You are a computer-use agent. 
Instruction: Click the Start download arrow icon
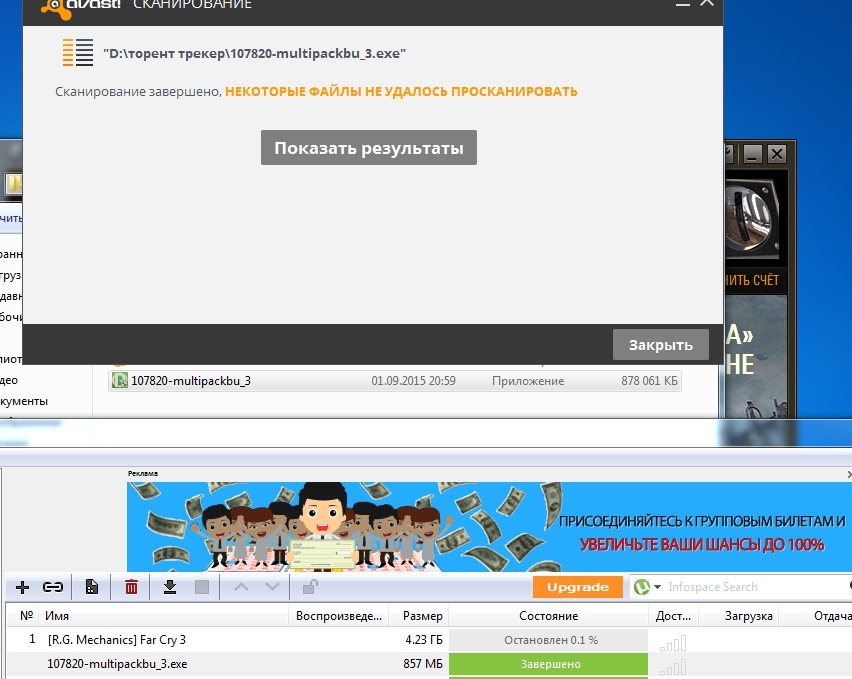[x=170, y=587]
